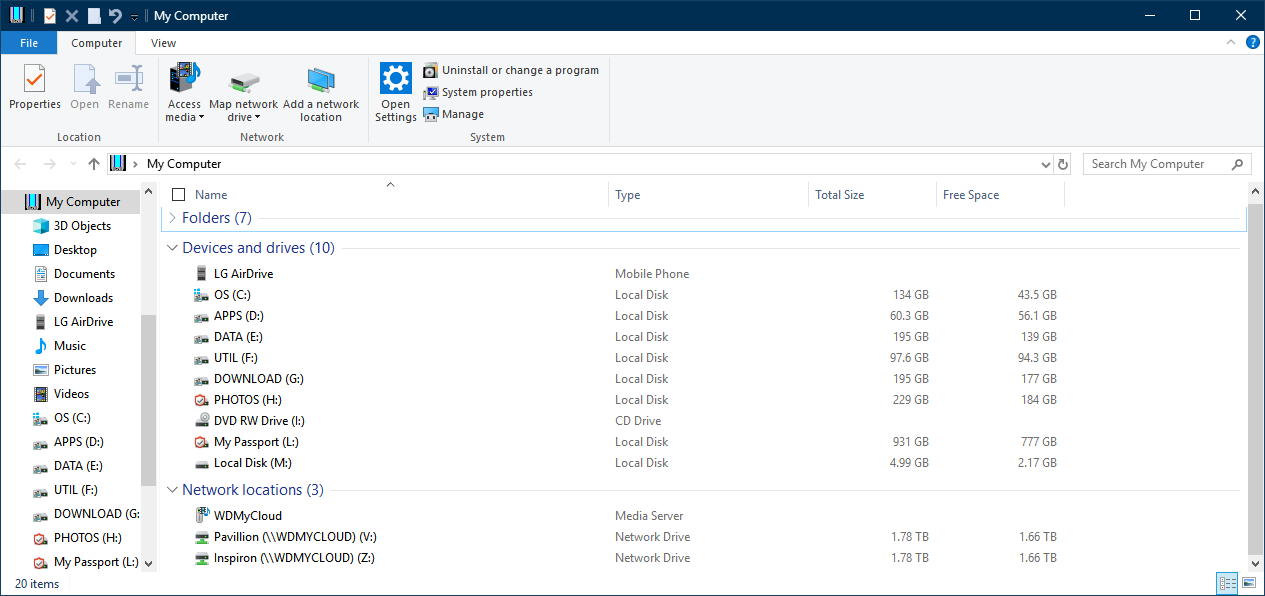Open the View ribbon tab
Screen dimensions: 1265x596
pyautogui.click(x=163, y=43)
